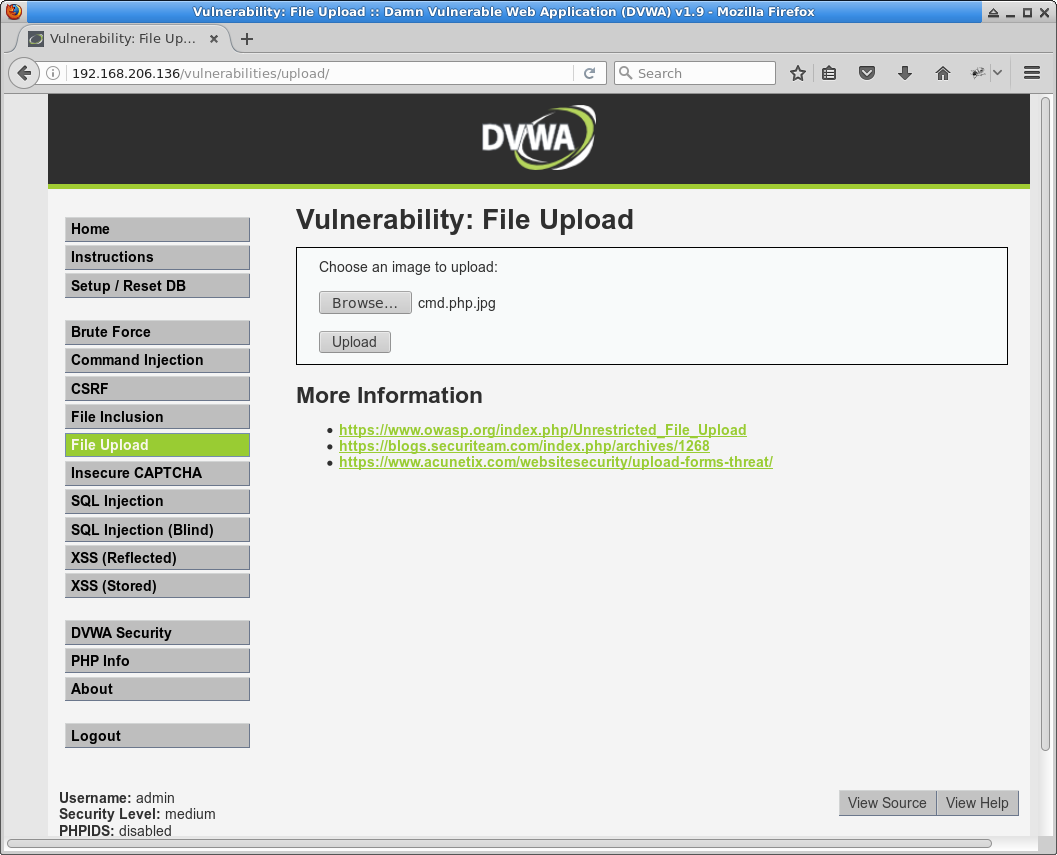Click the View Help button
The height and width of the screenshot is (855, 1057).
point(977,803)
